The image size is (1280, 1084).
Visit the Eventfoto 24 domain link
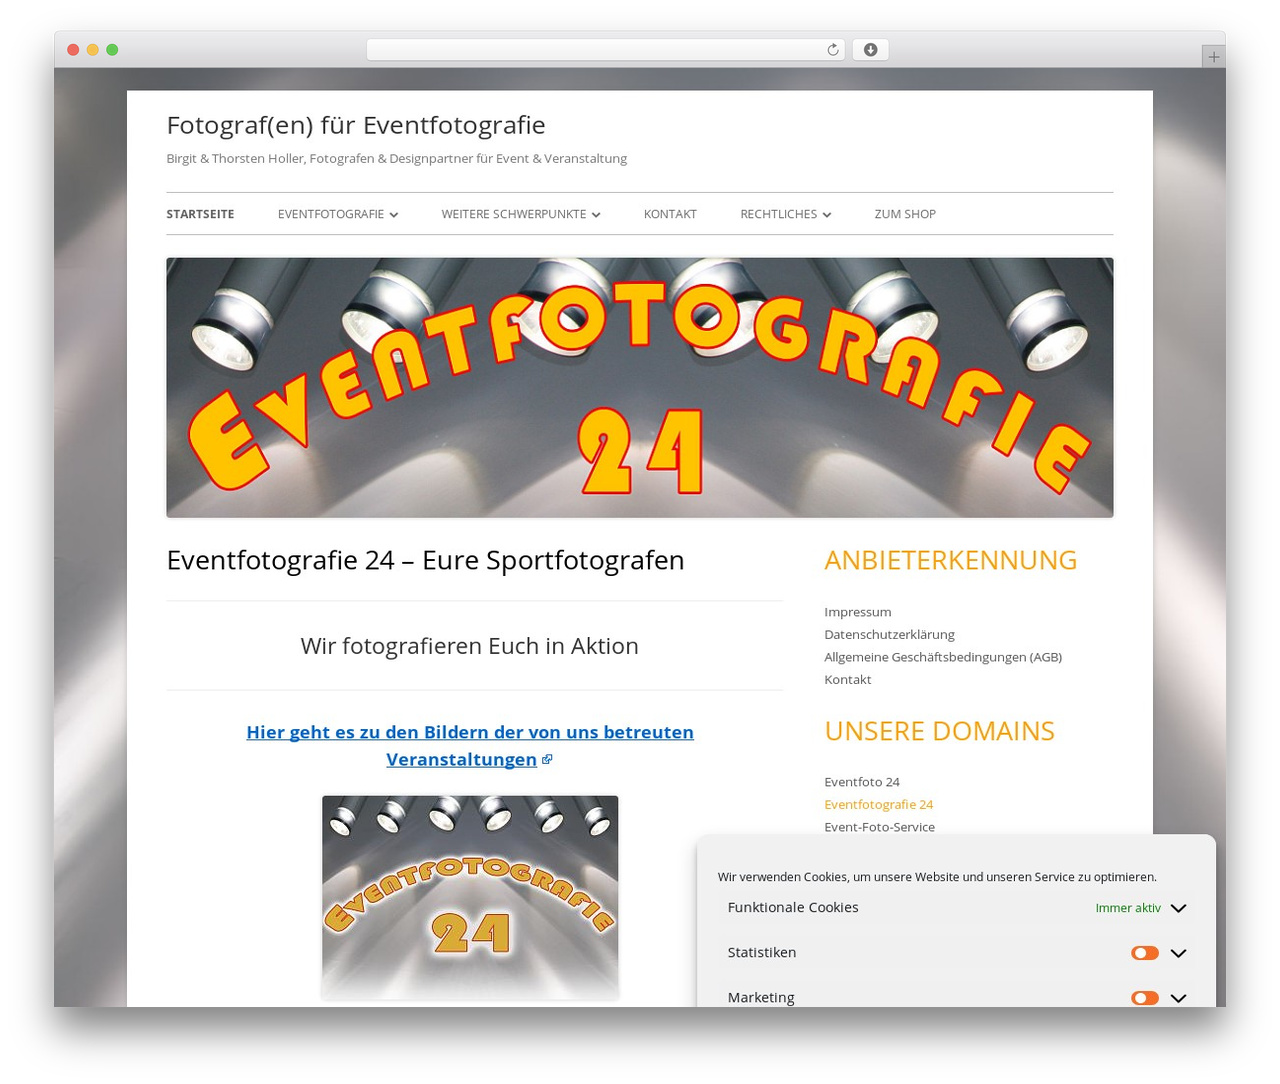coord(862,782)
